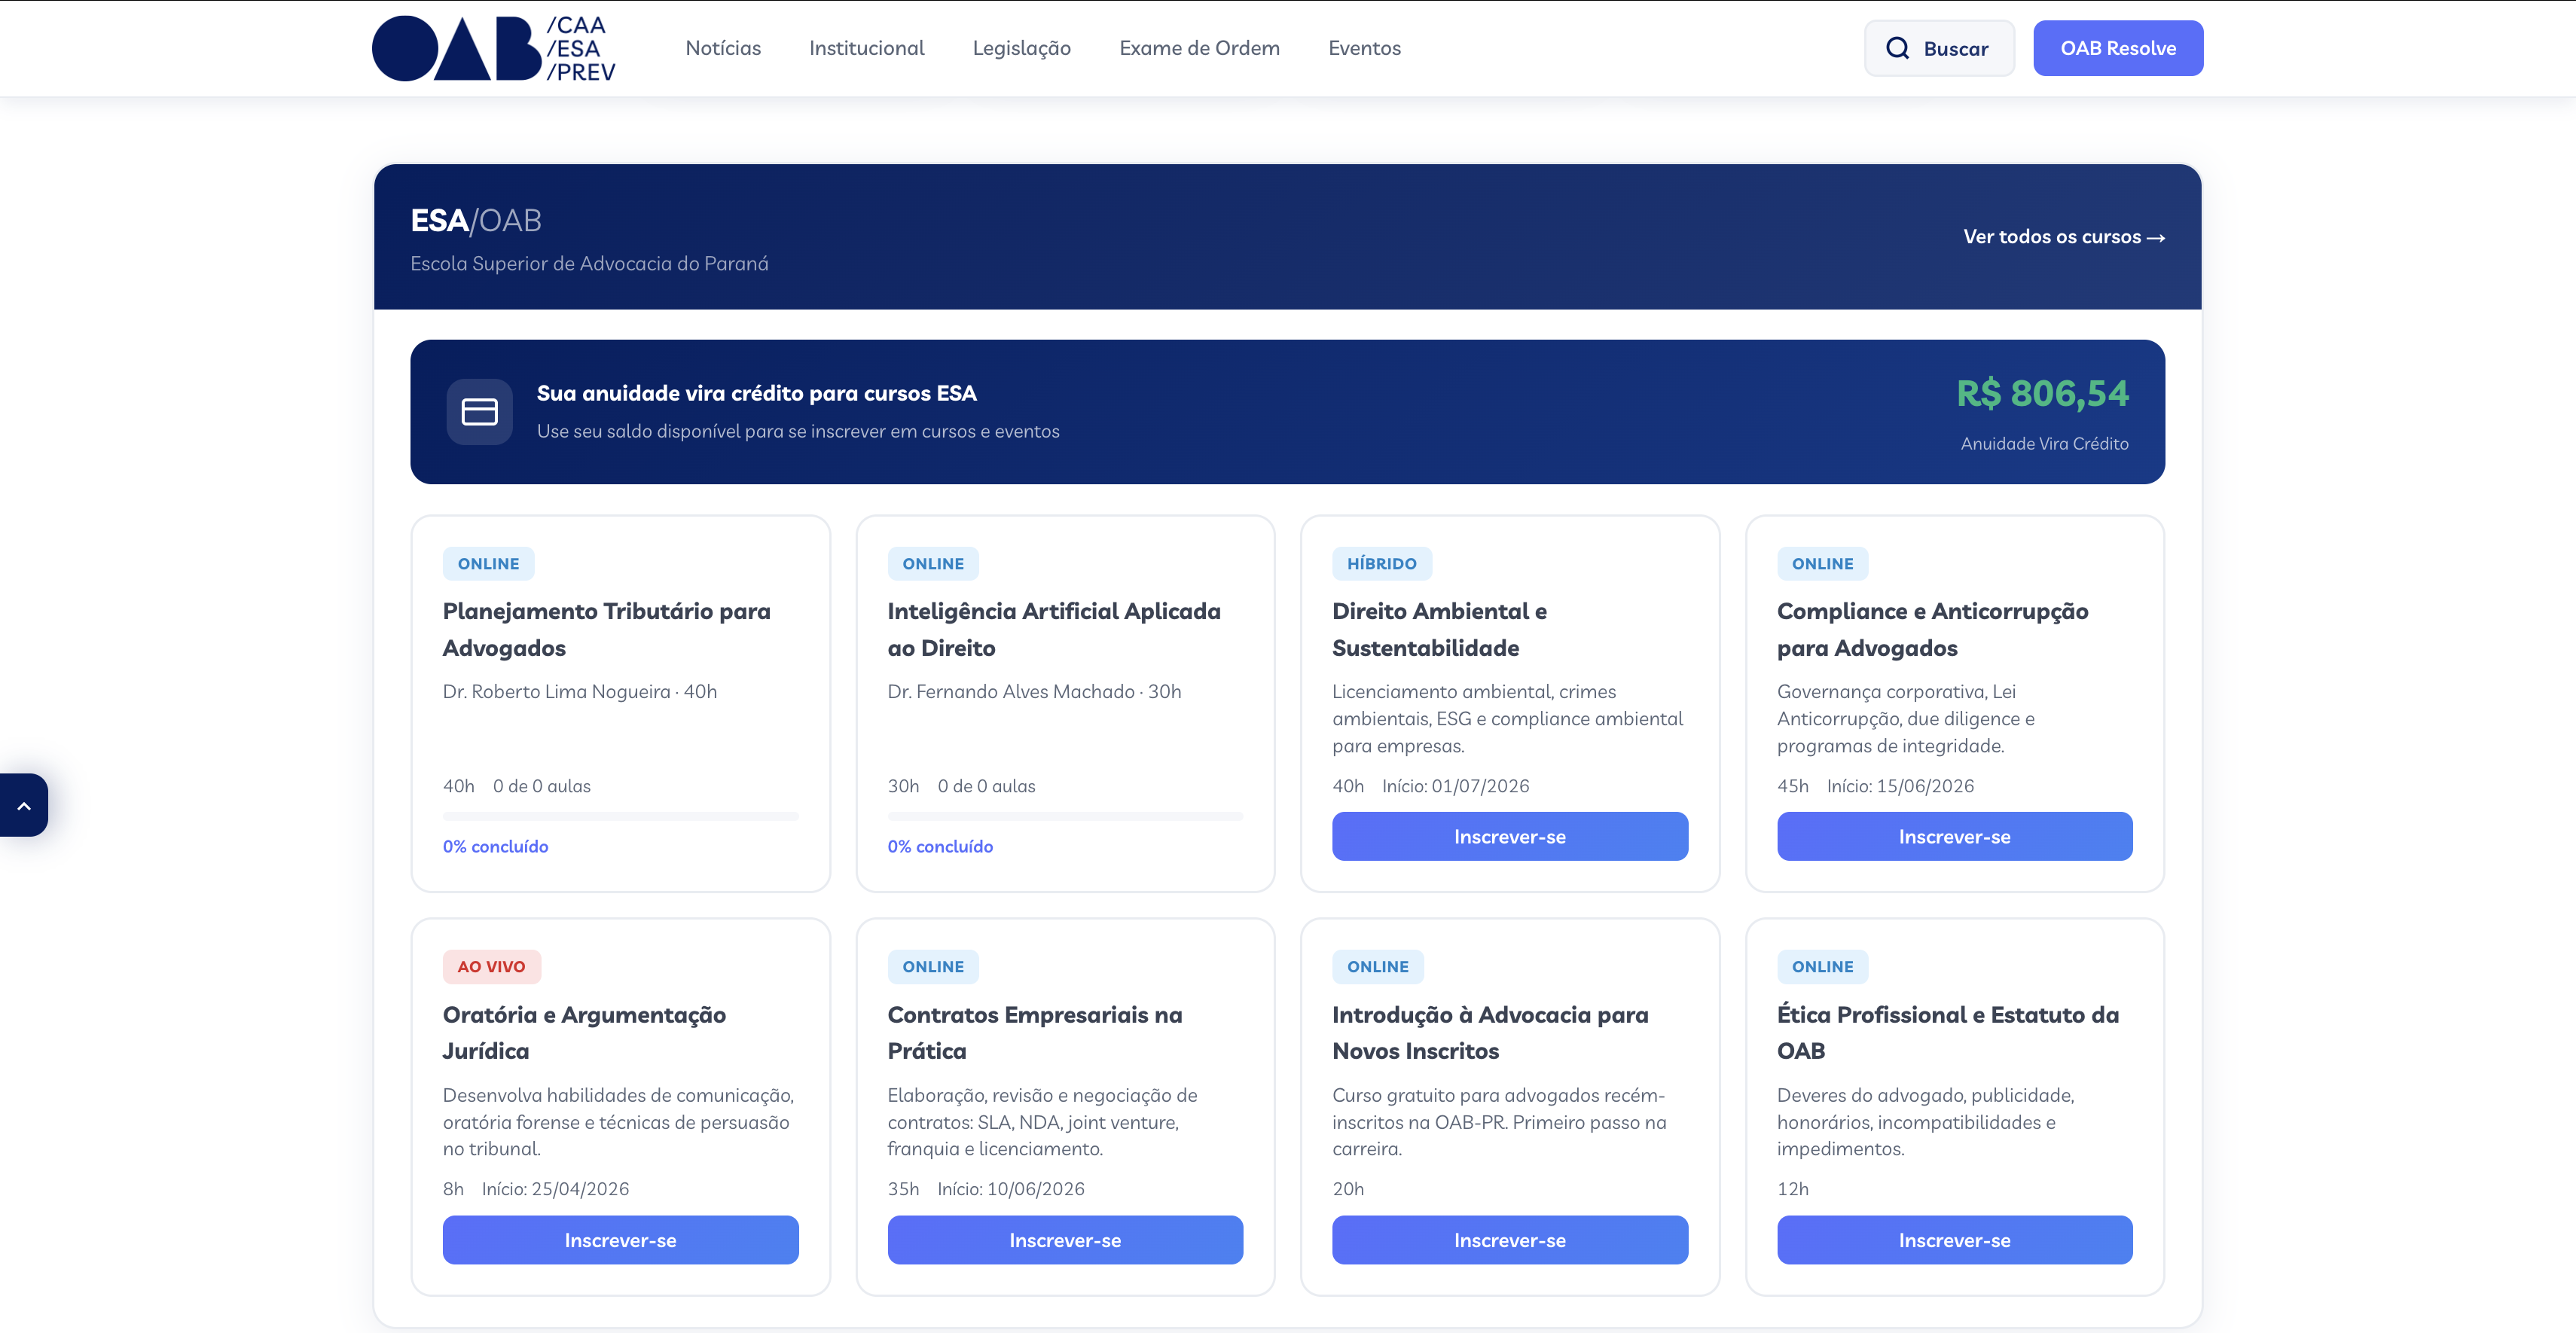Go to Exame de Ordem
This screenshot has height=1333, width=2576.
(x=1199, y=48)
